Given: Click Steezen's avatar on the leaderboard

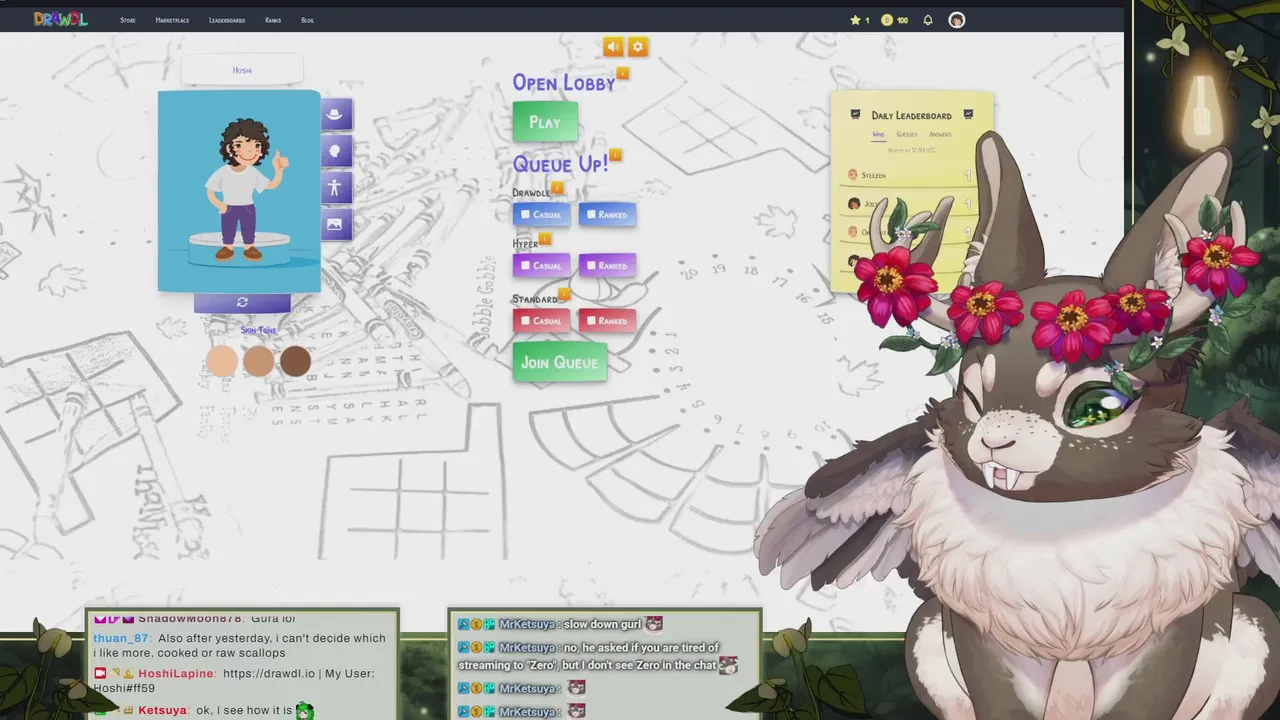Looking at the screenshot, I should coord(853,175).
